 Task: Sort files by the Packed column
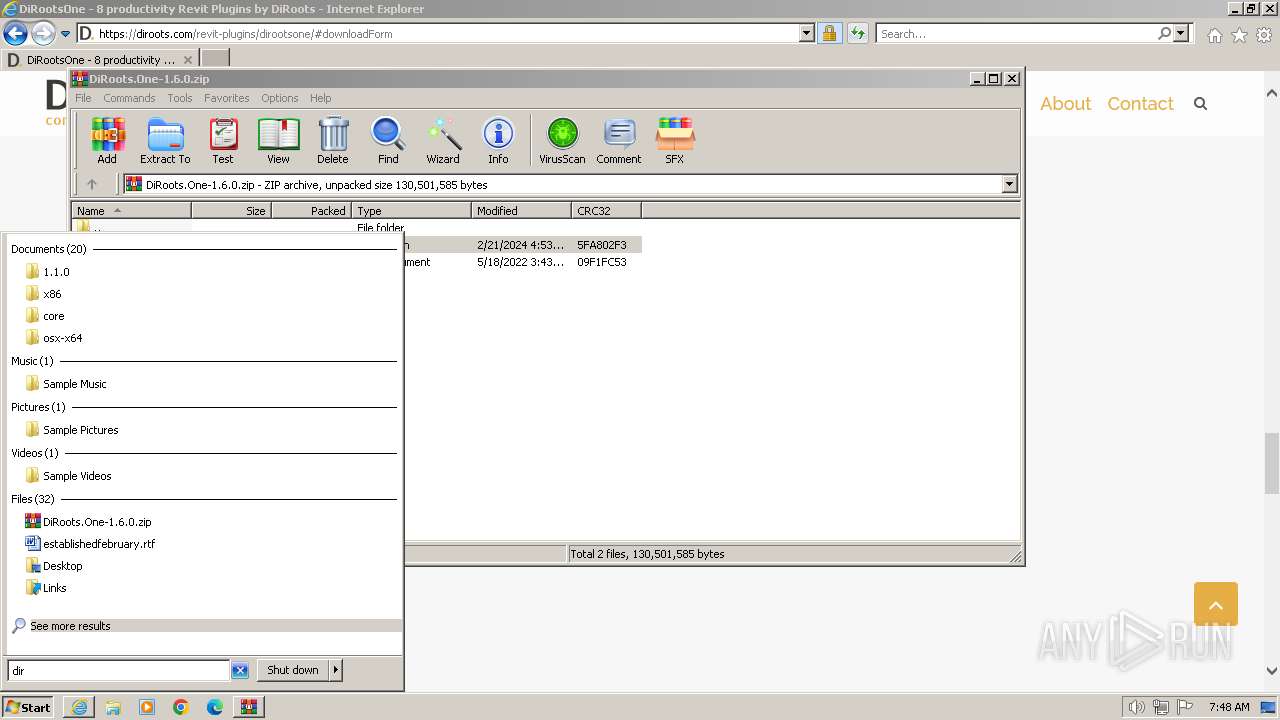click(311, 211)
